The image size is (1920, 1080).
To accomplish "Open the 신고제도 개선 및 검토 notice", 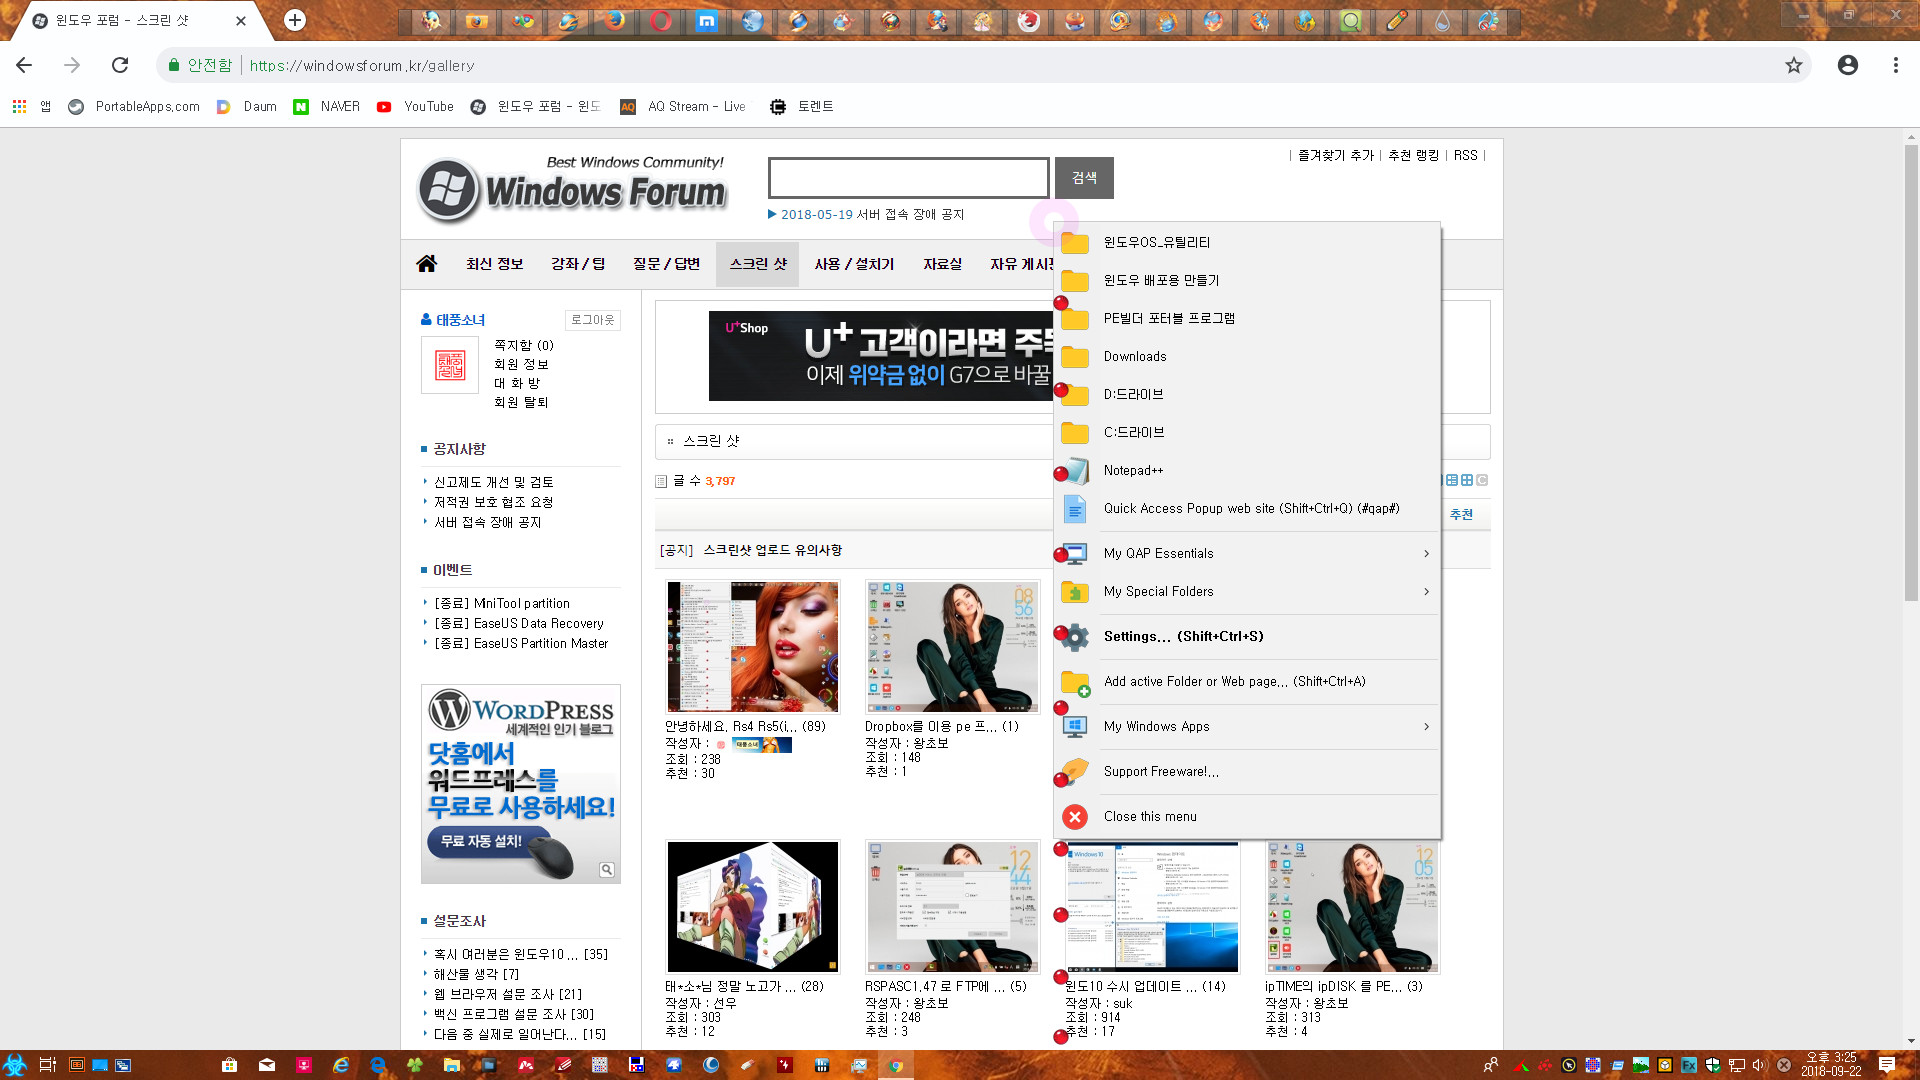I will click(x=494, y=482).
